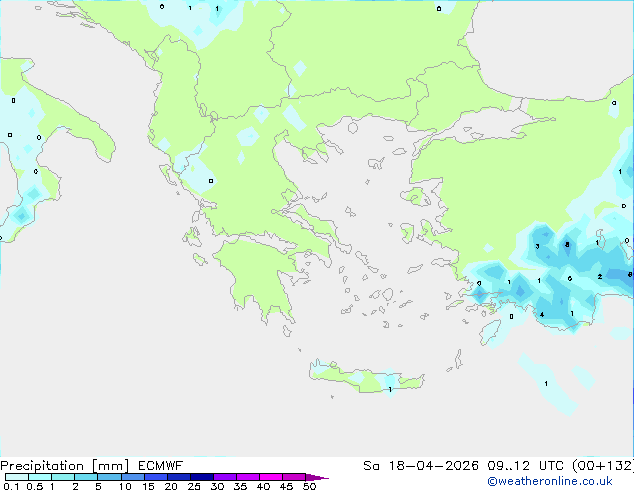Click the purple over-50 legend arrow tip
Screen dimensions: 634x490
(317, 477)
